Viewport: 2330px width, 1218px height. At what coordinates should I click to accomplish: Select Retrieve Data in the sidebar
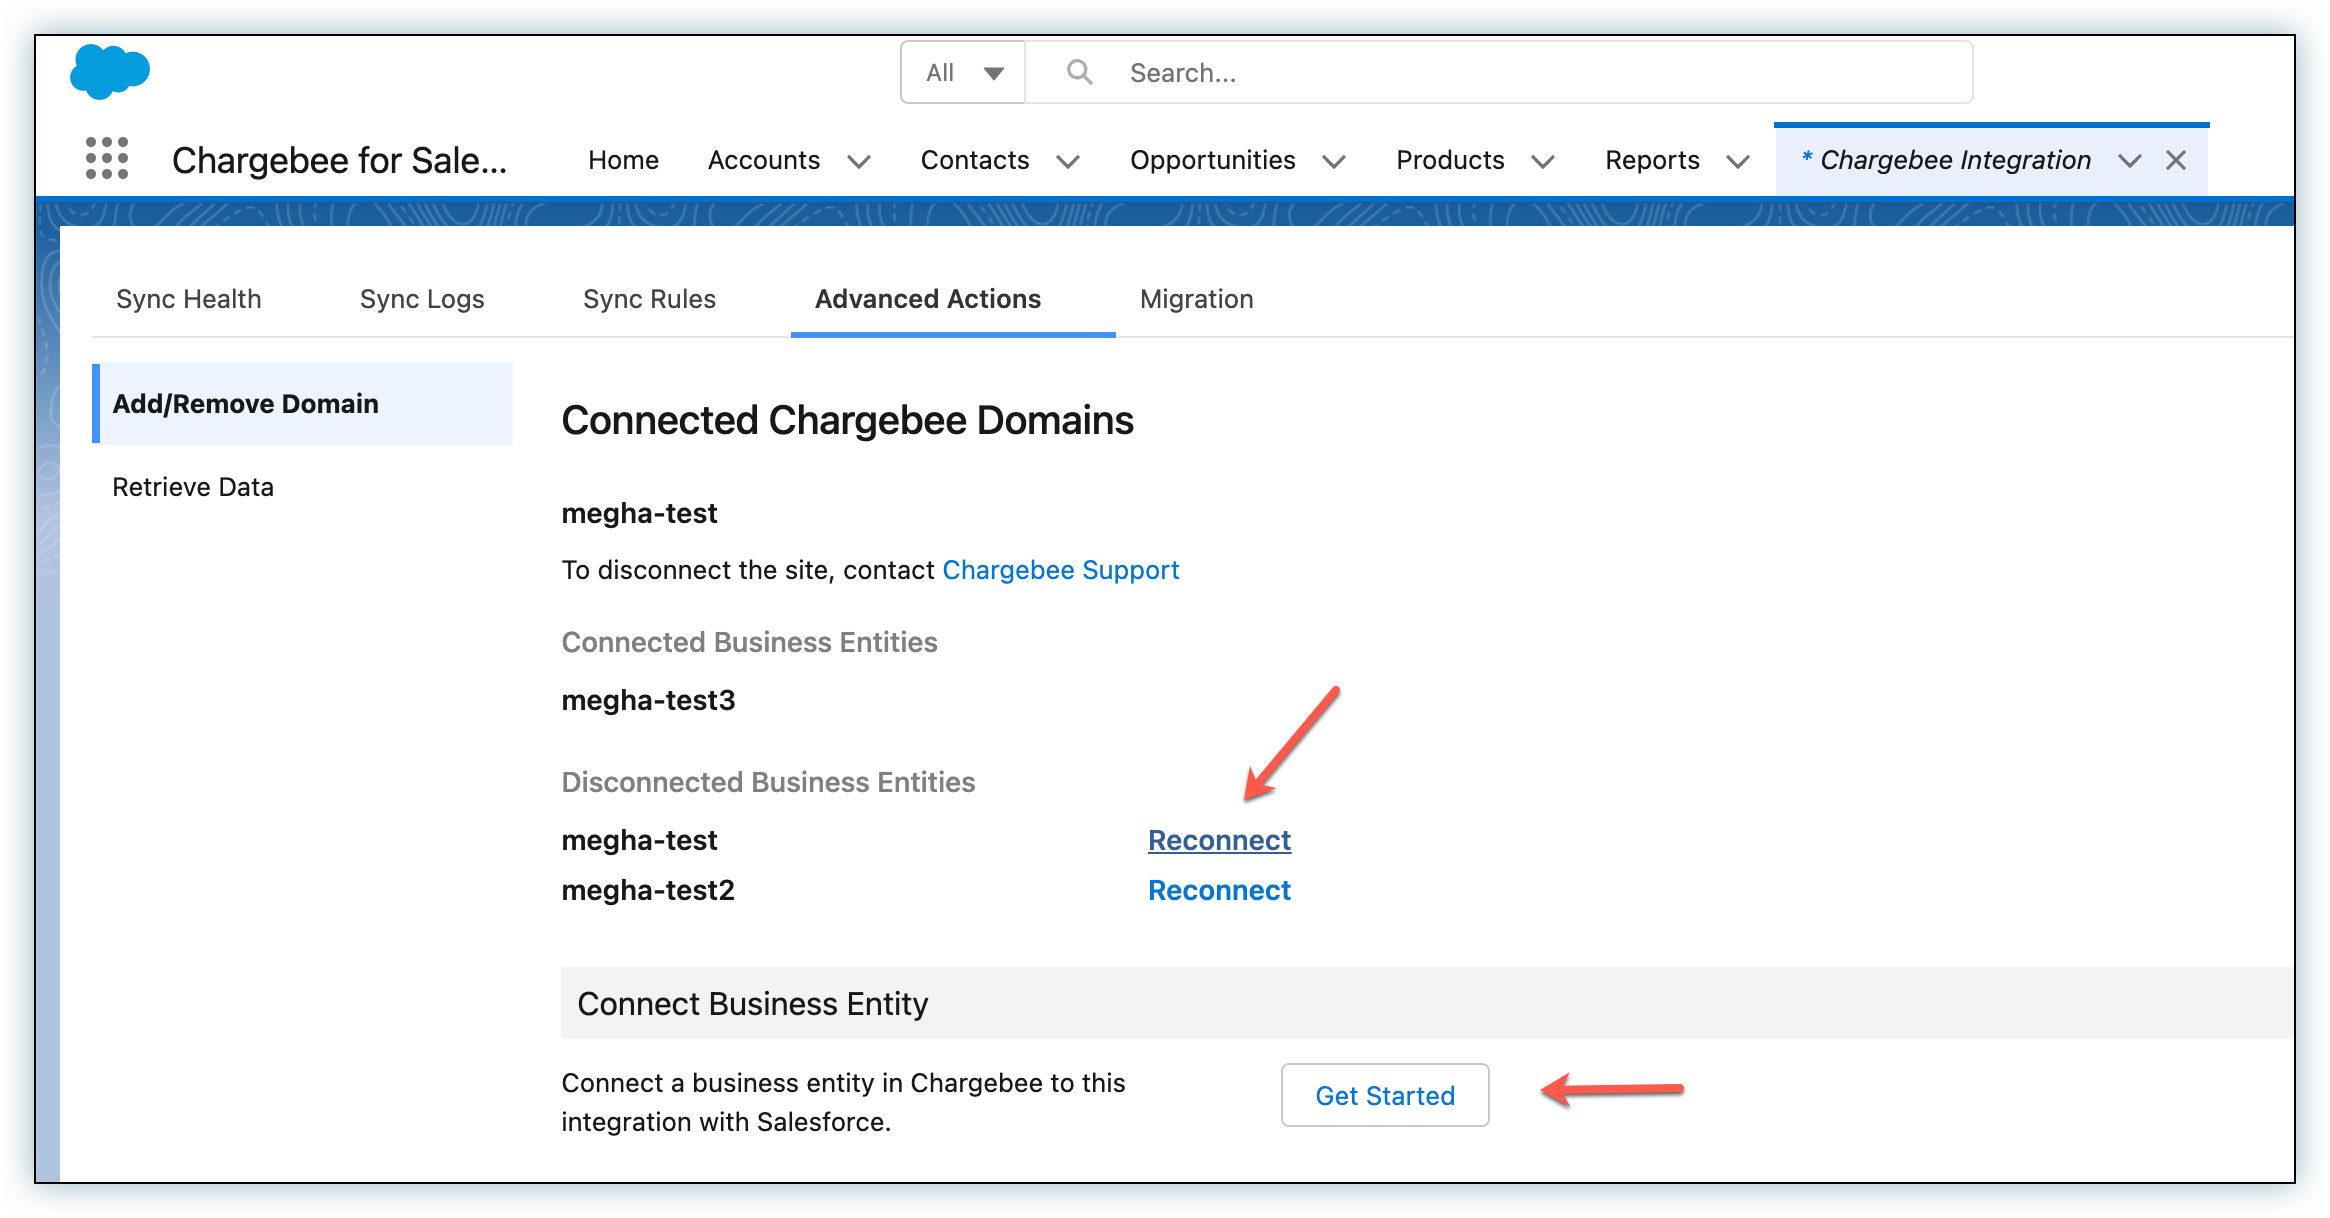193,487
